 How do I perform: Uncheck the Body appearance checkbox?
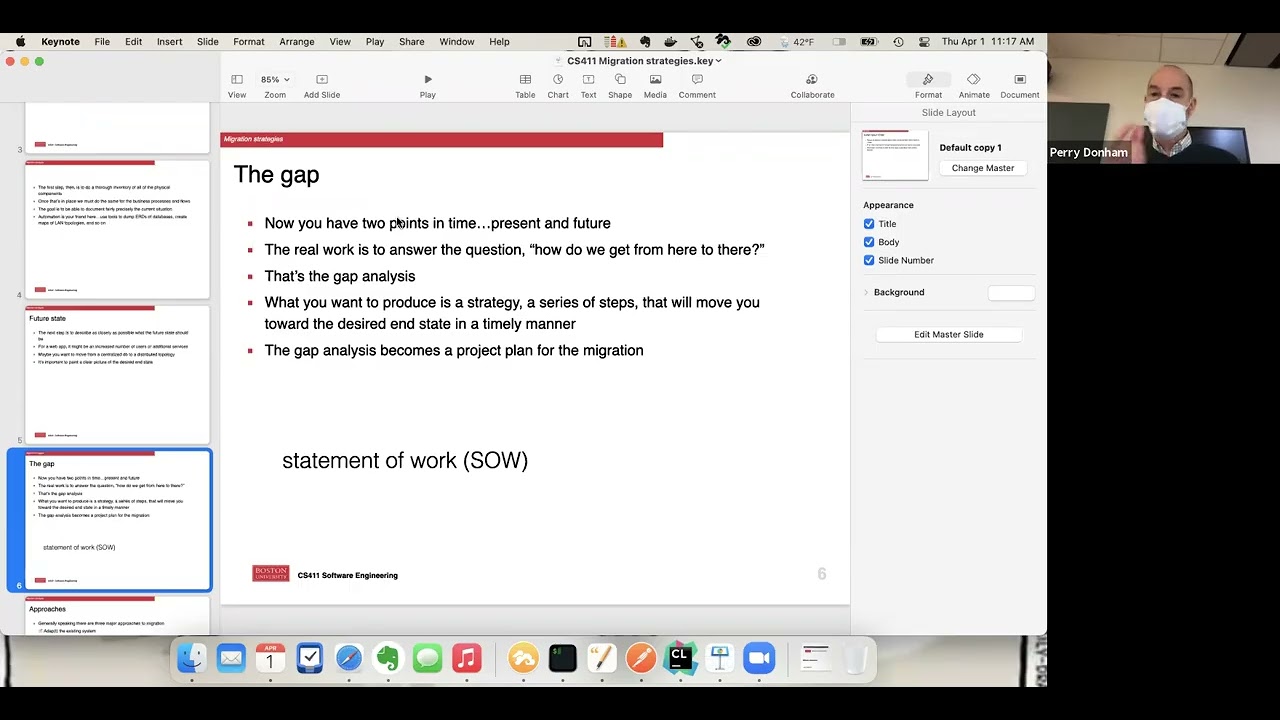pos(869,242)
